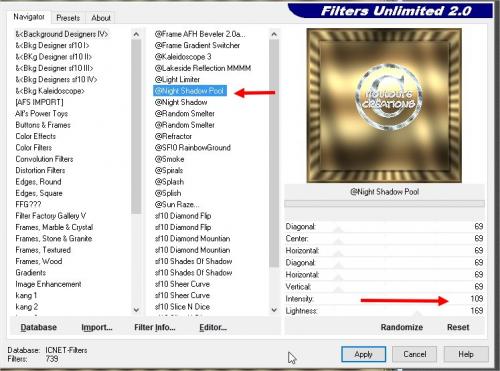This screenshot has width=500, height=371.
Task: Click the Randomize button
Action: 402,327
